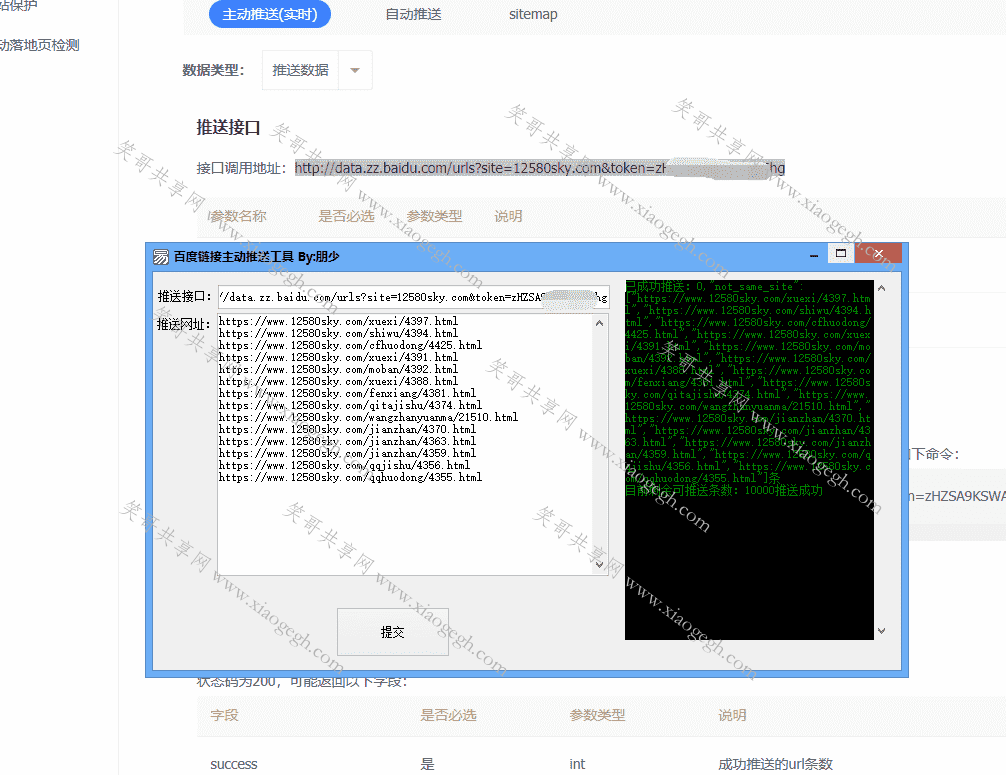Open the sitemap tab
This screenshot has height=775, width=1006.
click(533, 14)
